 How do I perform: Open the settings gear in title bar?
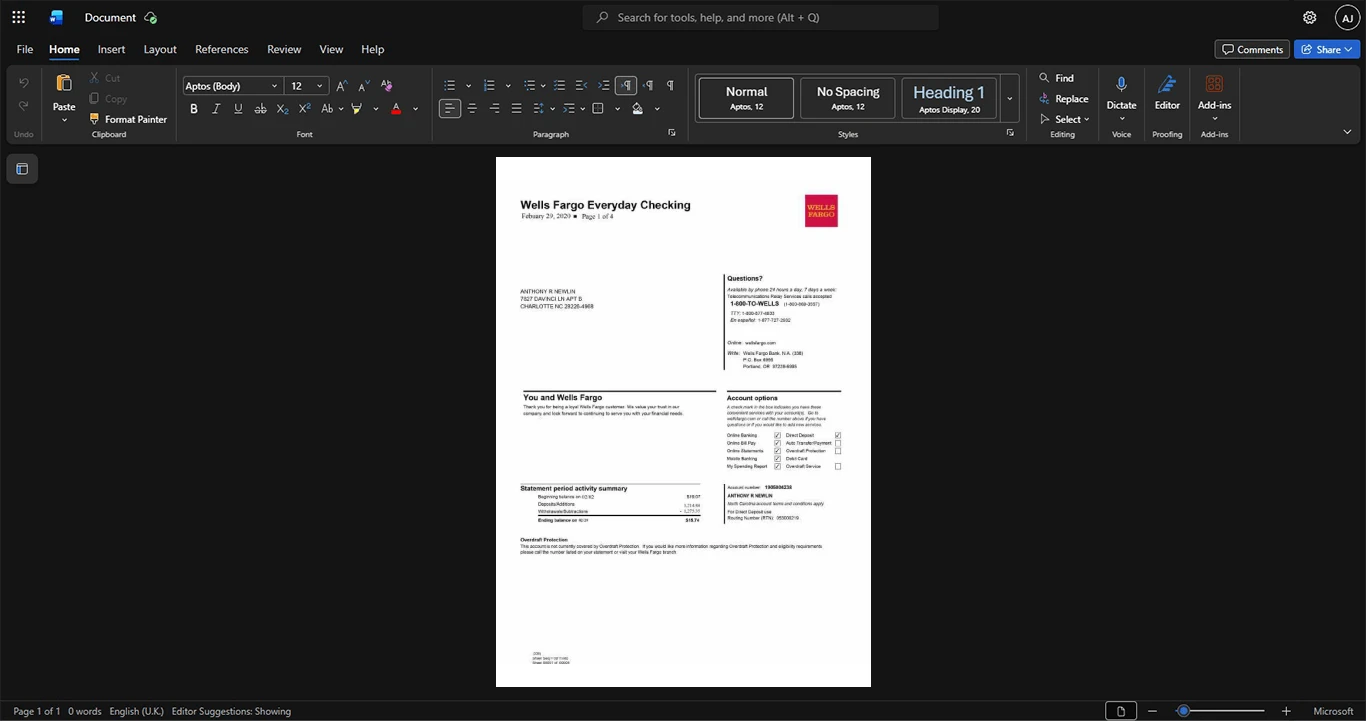1309,17
